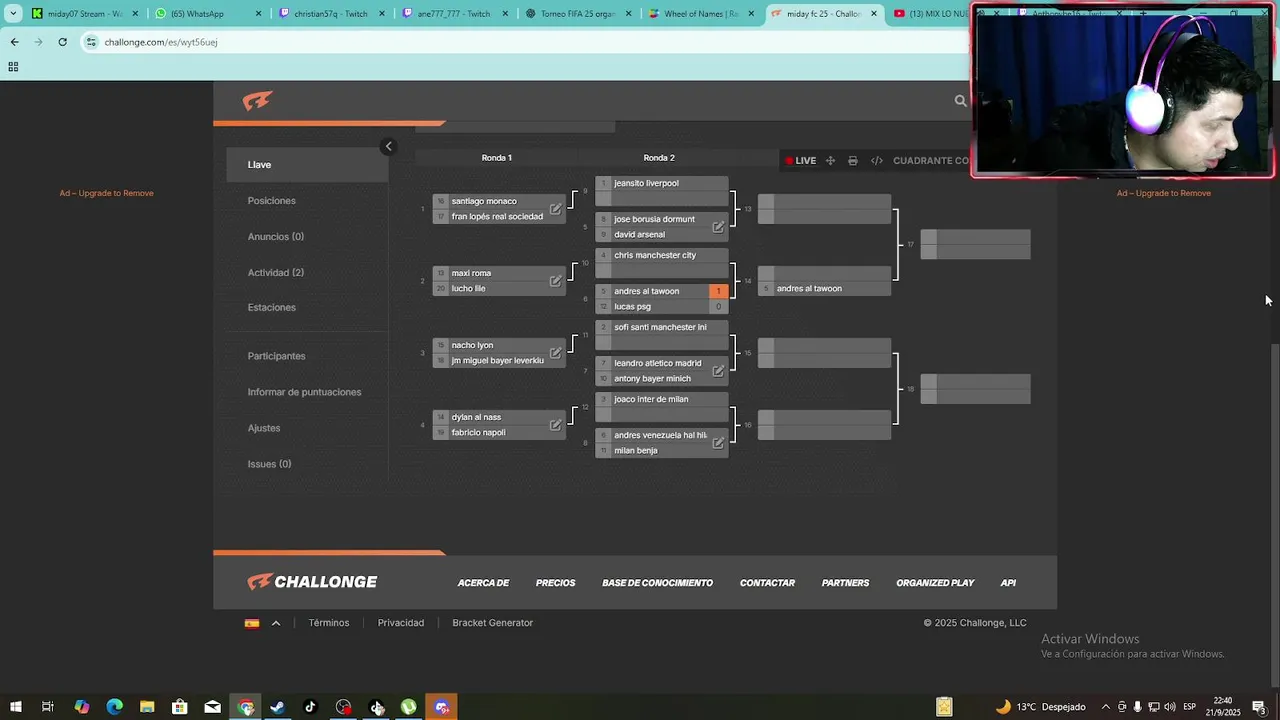Reload the page in the browser
This screenshot has height=720, width=1280.
(62, 42)
